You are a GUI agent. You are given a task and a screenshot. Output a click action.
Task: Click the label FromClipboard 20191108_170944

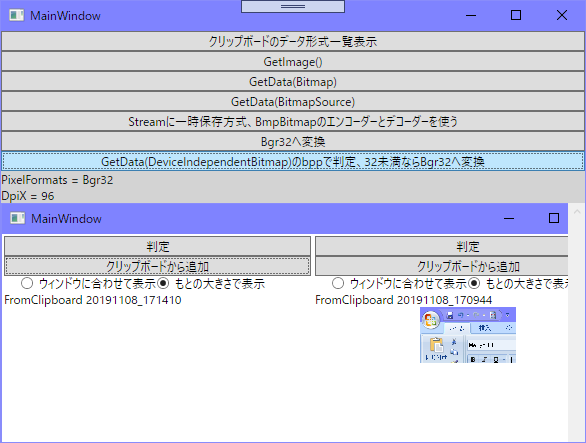(404, 300)
